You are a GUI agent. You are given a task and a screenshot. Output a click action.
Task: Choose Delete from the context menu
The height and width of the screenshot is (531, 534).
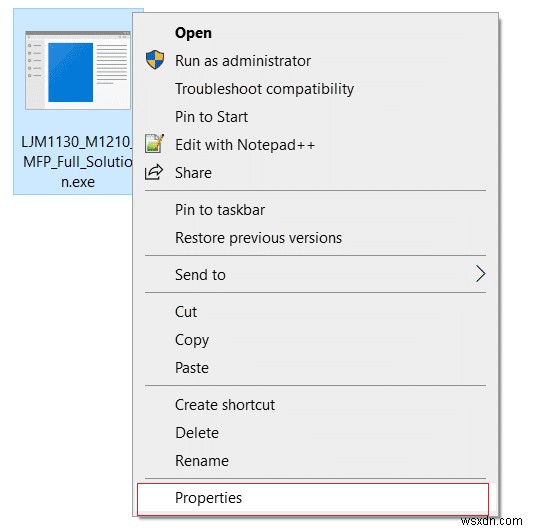coord(197,433)
